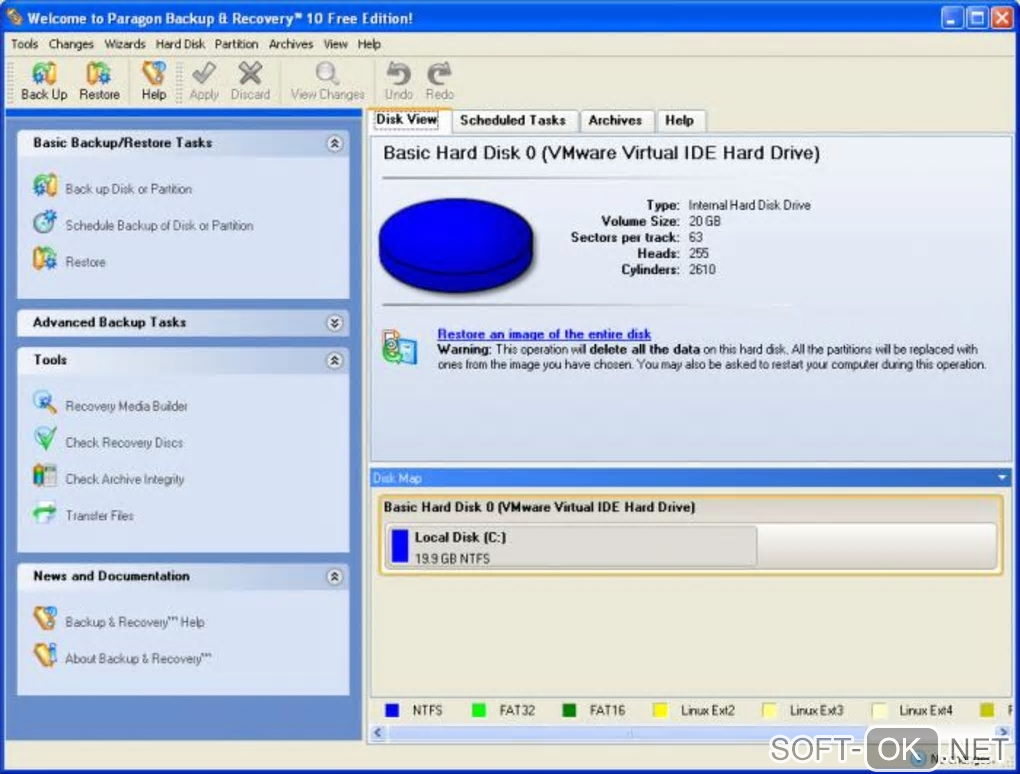
Task: Click the Check Recovery Discs icon
Action: [x=45, y=439]
